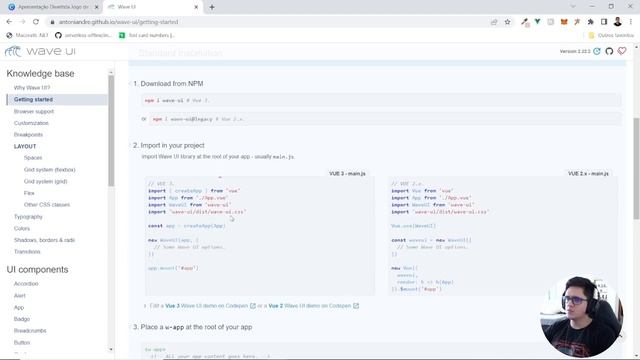Image resolution: width=640 pixels, height=360 pixels.
Task: Click the 'VUE 2.x - main.js' code label
Action: click(588, 174)
